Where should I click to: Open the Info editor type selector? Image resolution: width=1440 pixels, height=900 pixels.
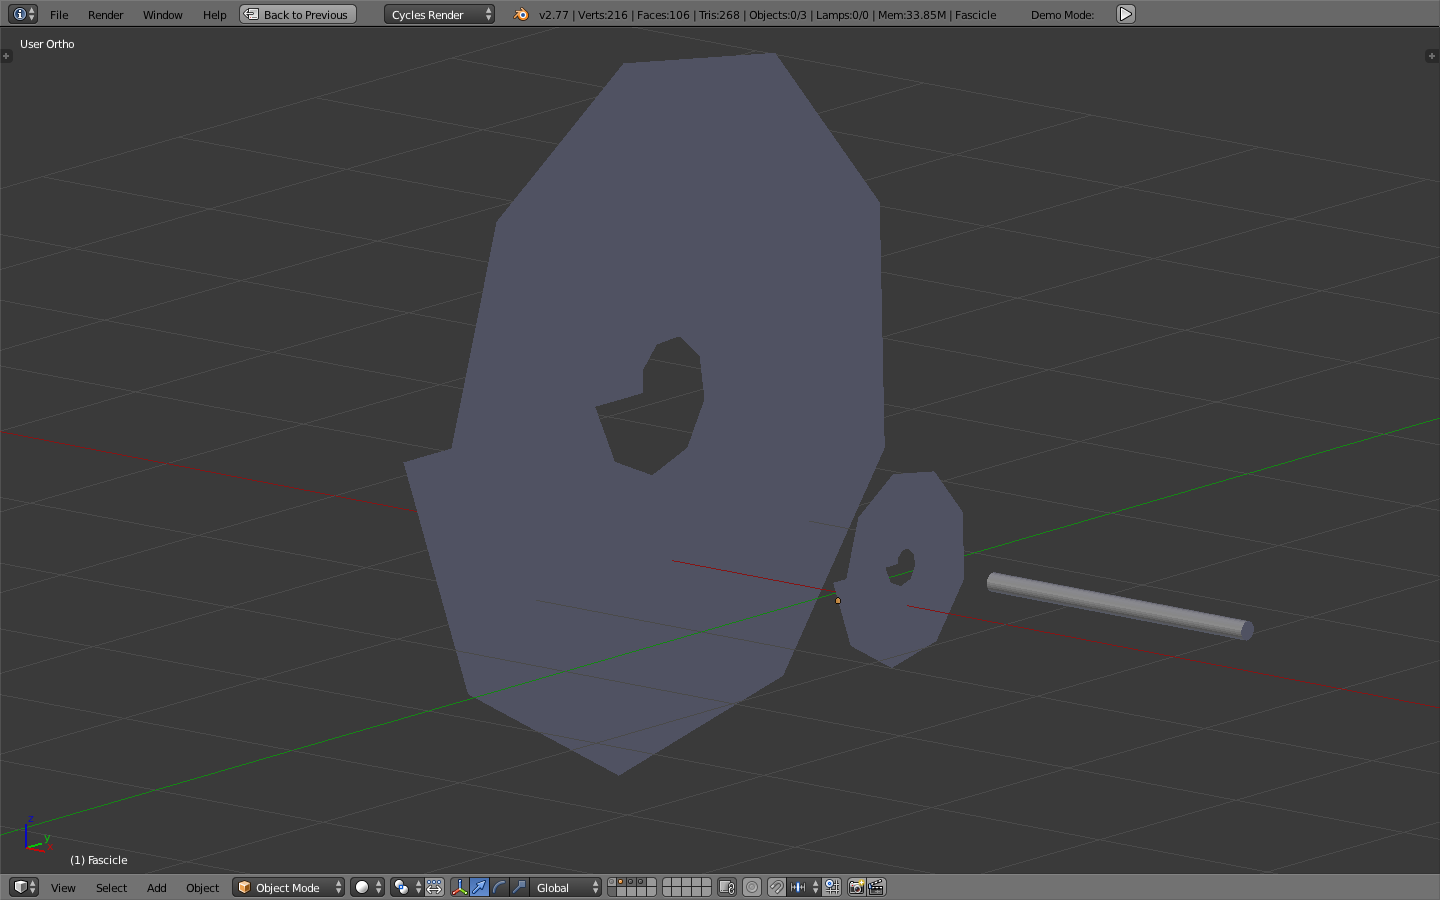tap(23, 14)
